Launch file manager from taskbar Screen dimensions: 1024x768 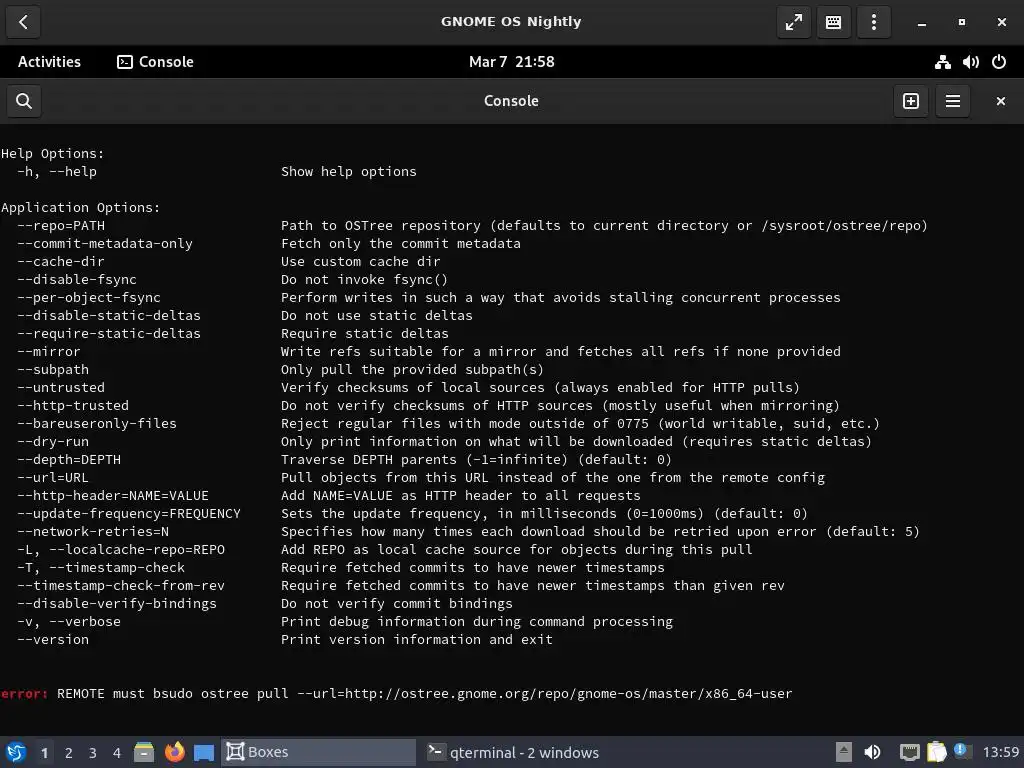[x=144, y=752]
